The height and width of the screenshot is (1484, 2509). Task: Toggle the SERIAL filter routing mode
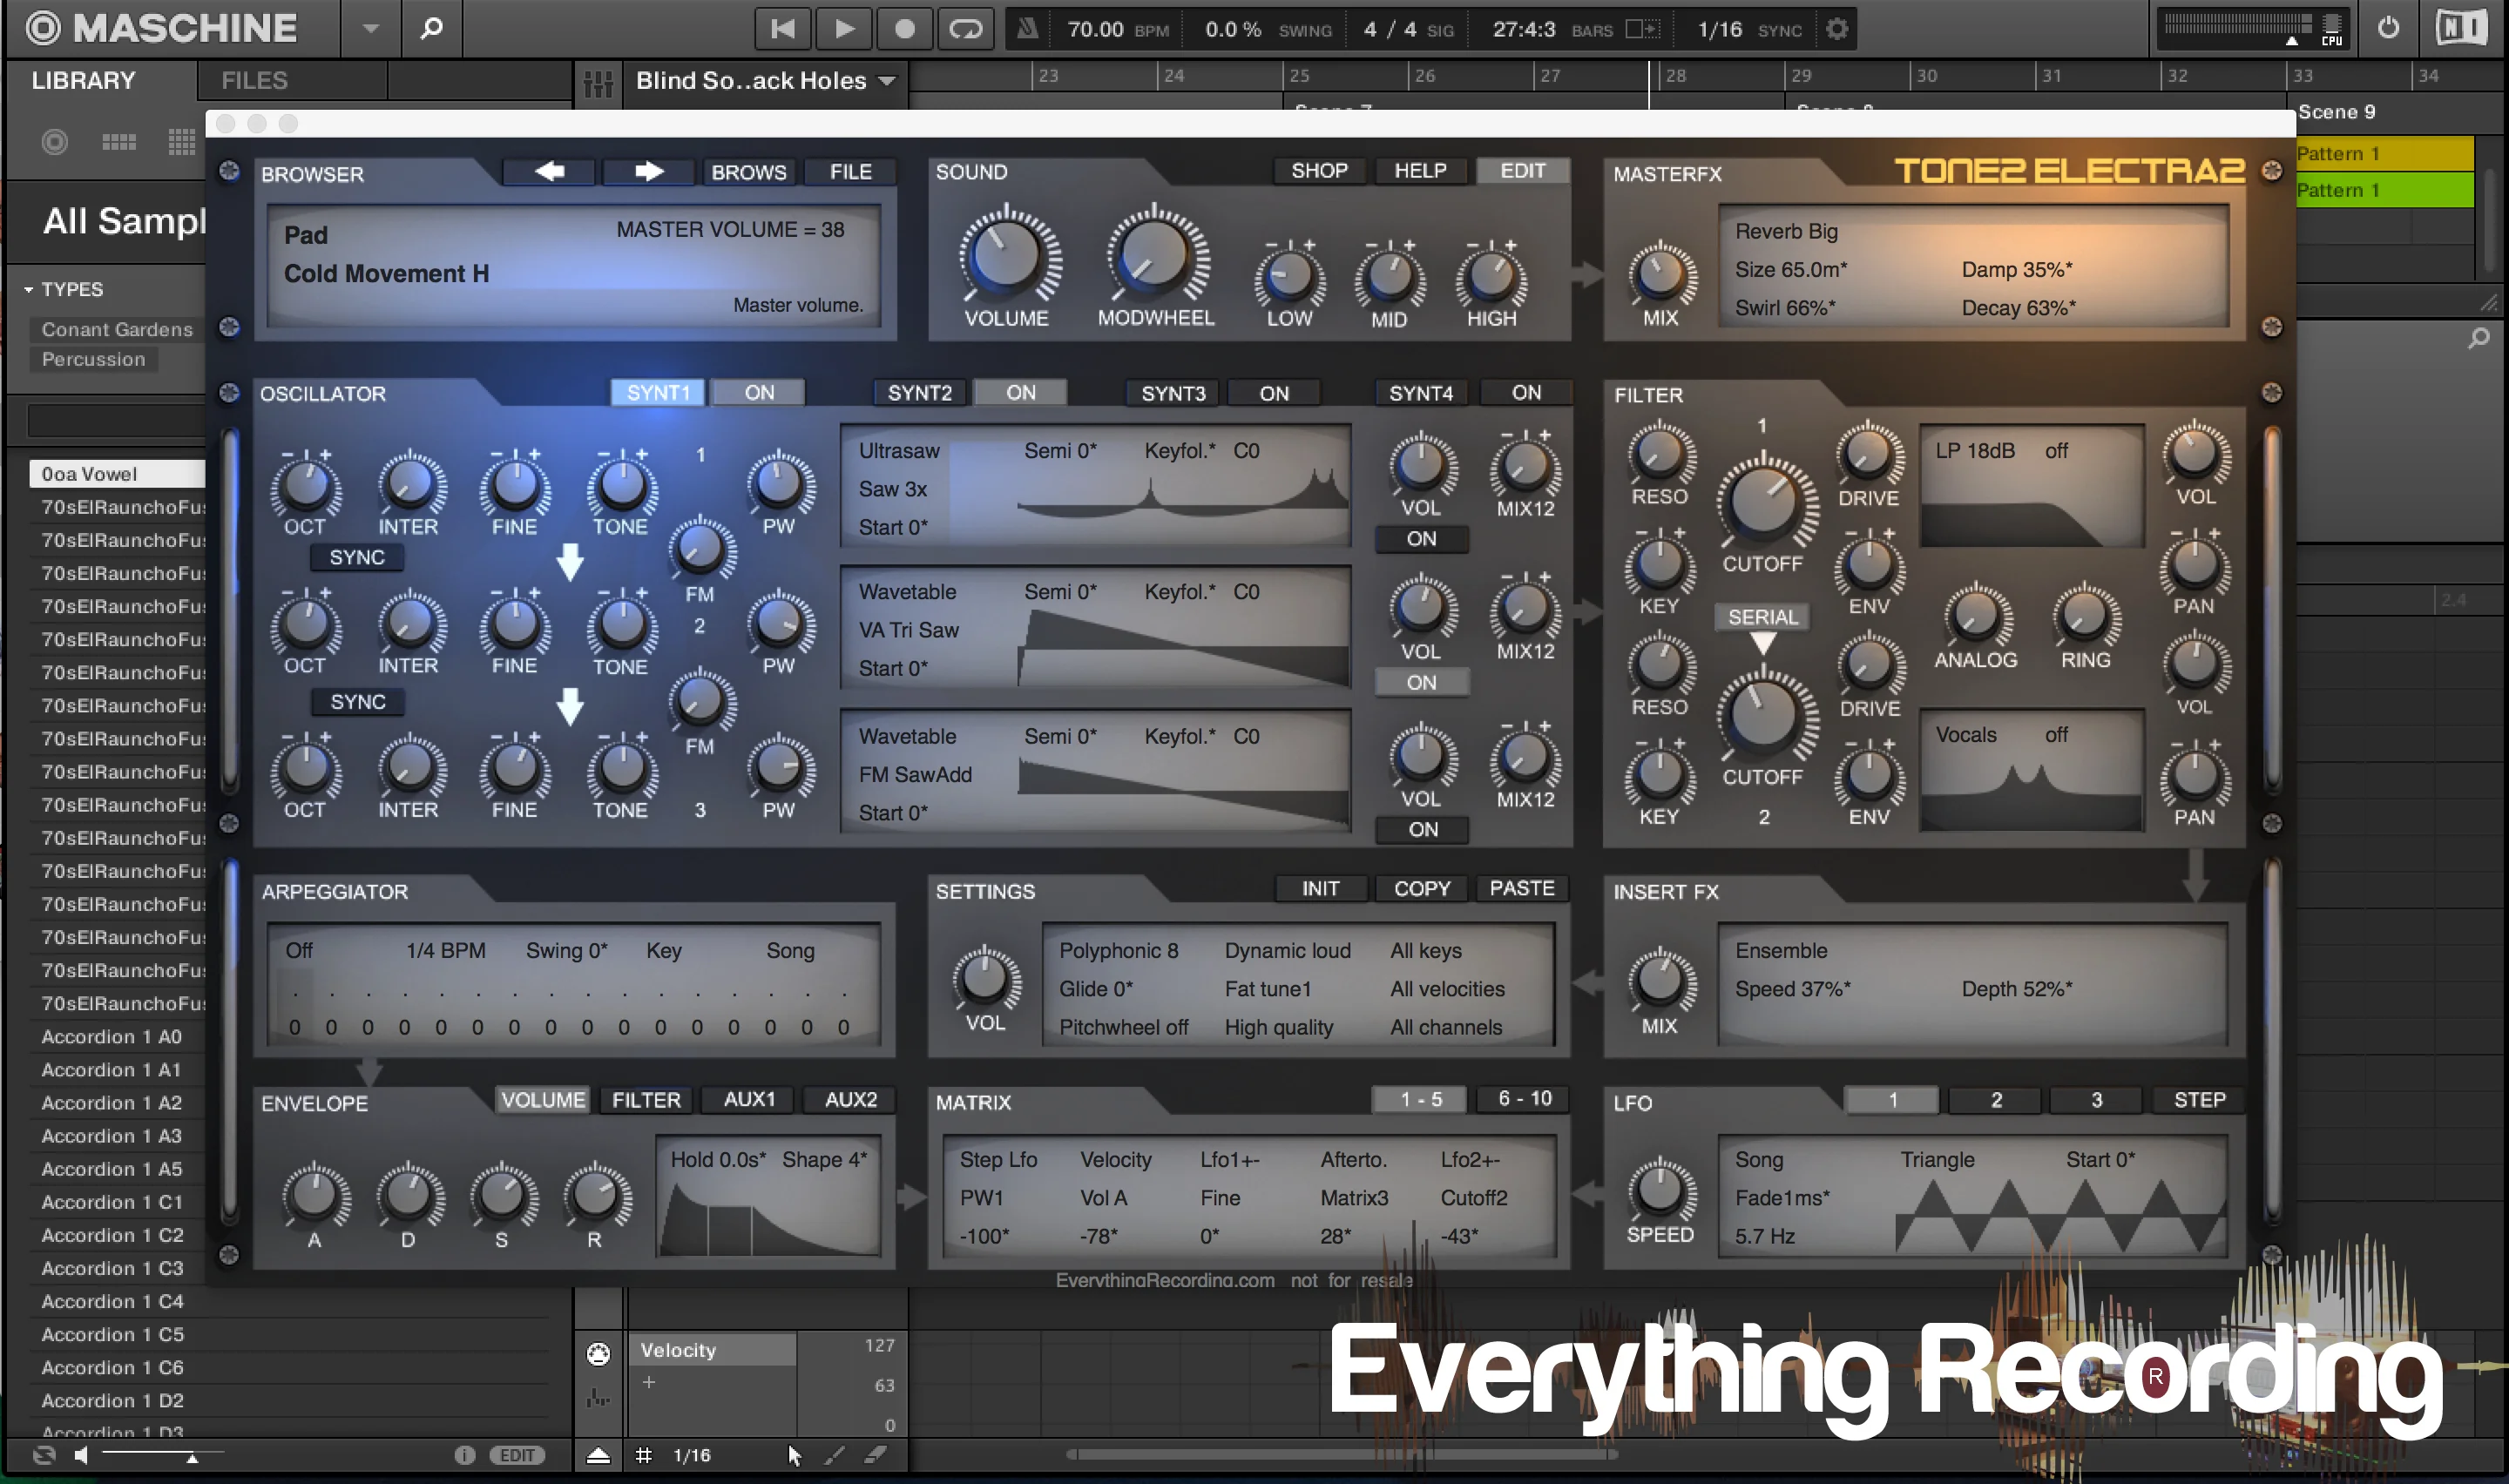(x=1762, y=617)
